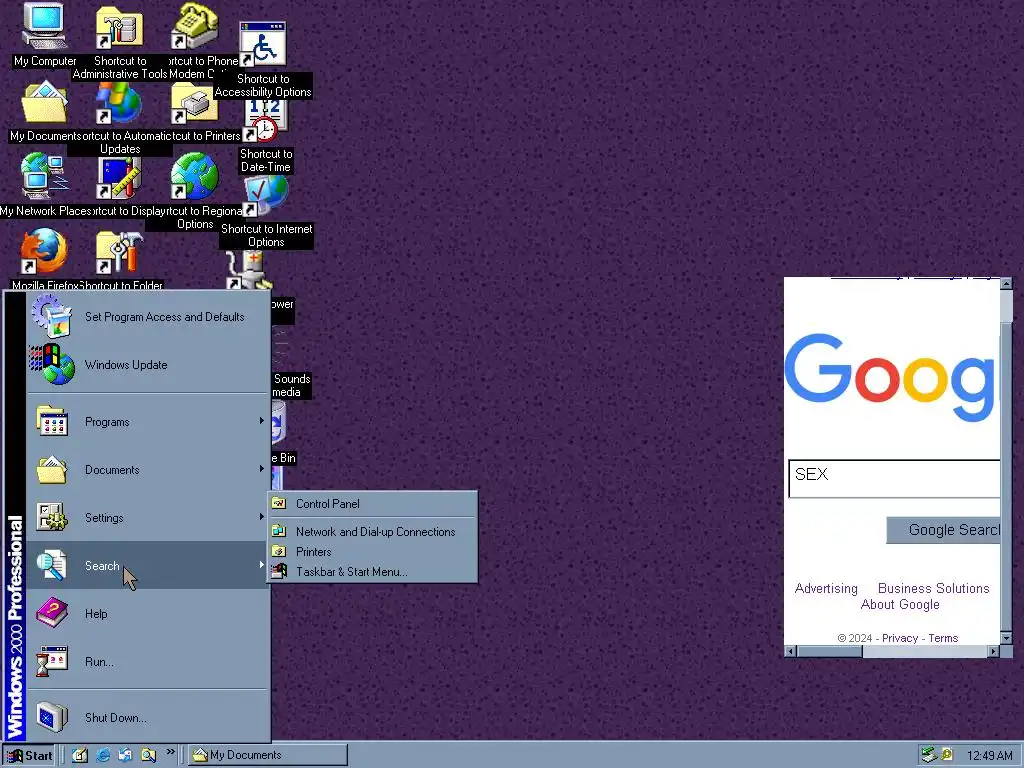Expand the Settings submenu arrow
The width and height of the screenshot is (1024, 768).
pyautogui.click(x=261, y=517)
